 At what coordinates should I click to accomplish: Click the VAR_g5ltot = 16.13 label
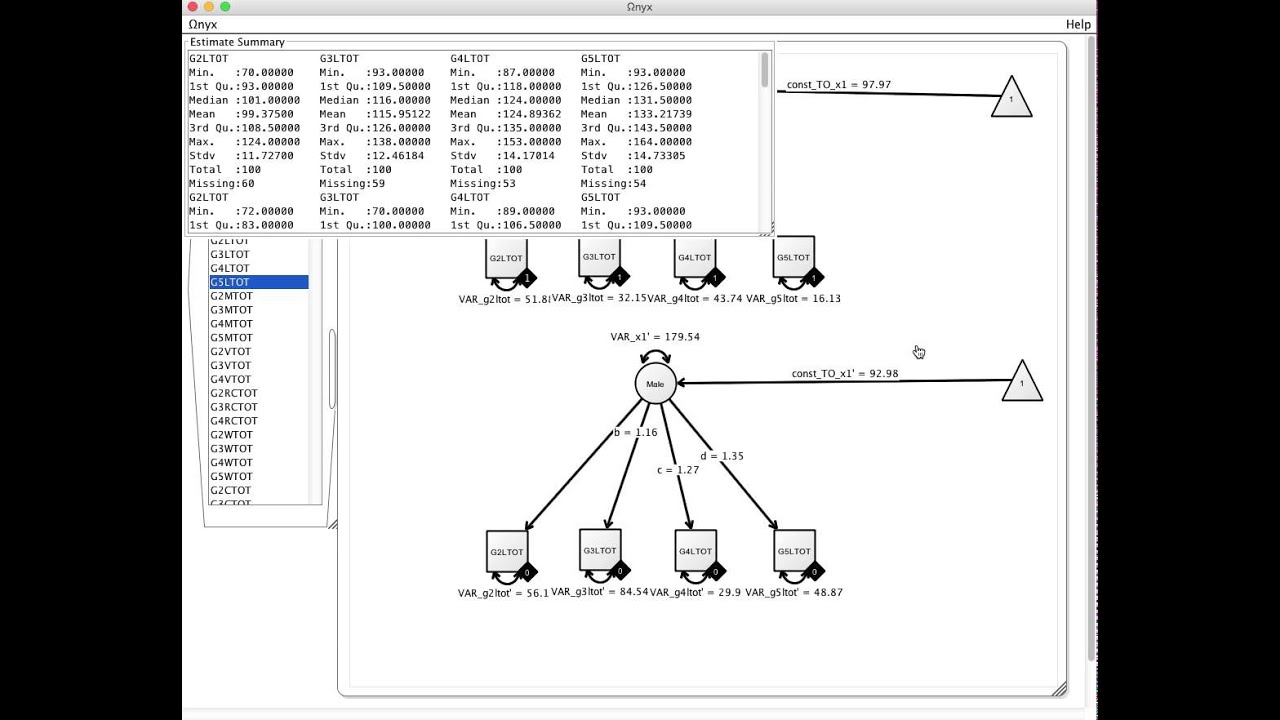pos(793,299)
